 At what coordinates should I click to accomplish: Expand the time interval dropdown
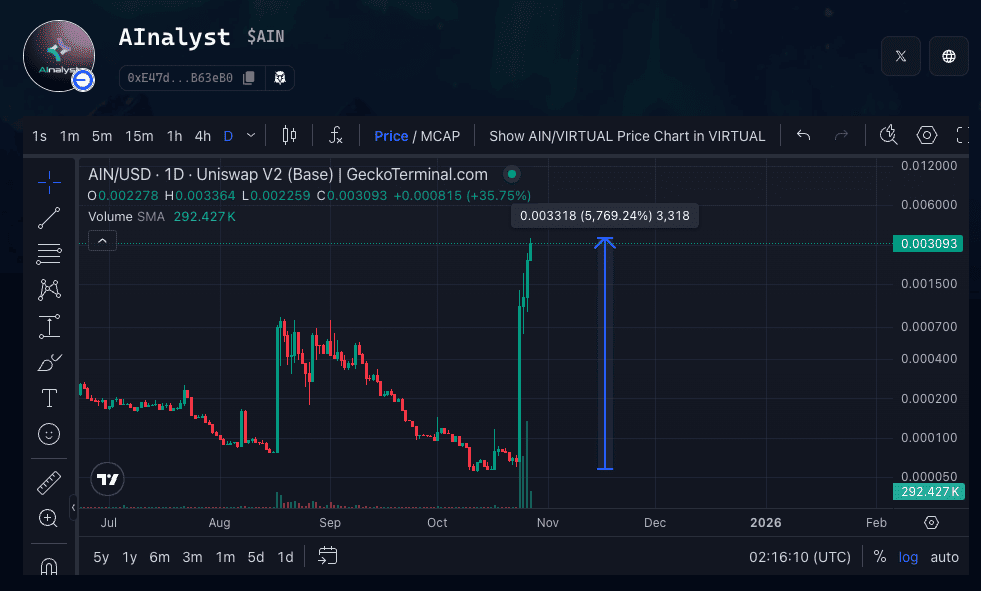coord(251,136)
